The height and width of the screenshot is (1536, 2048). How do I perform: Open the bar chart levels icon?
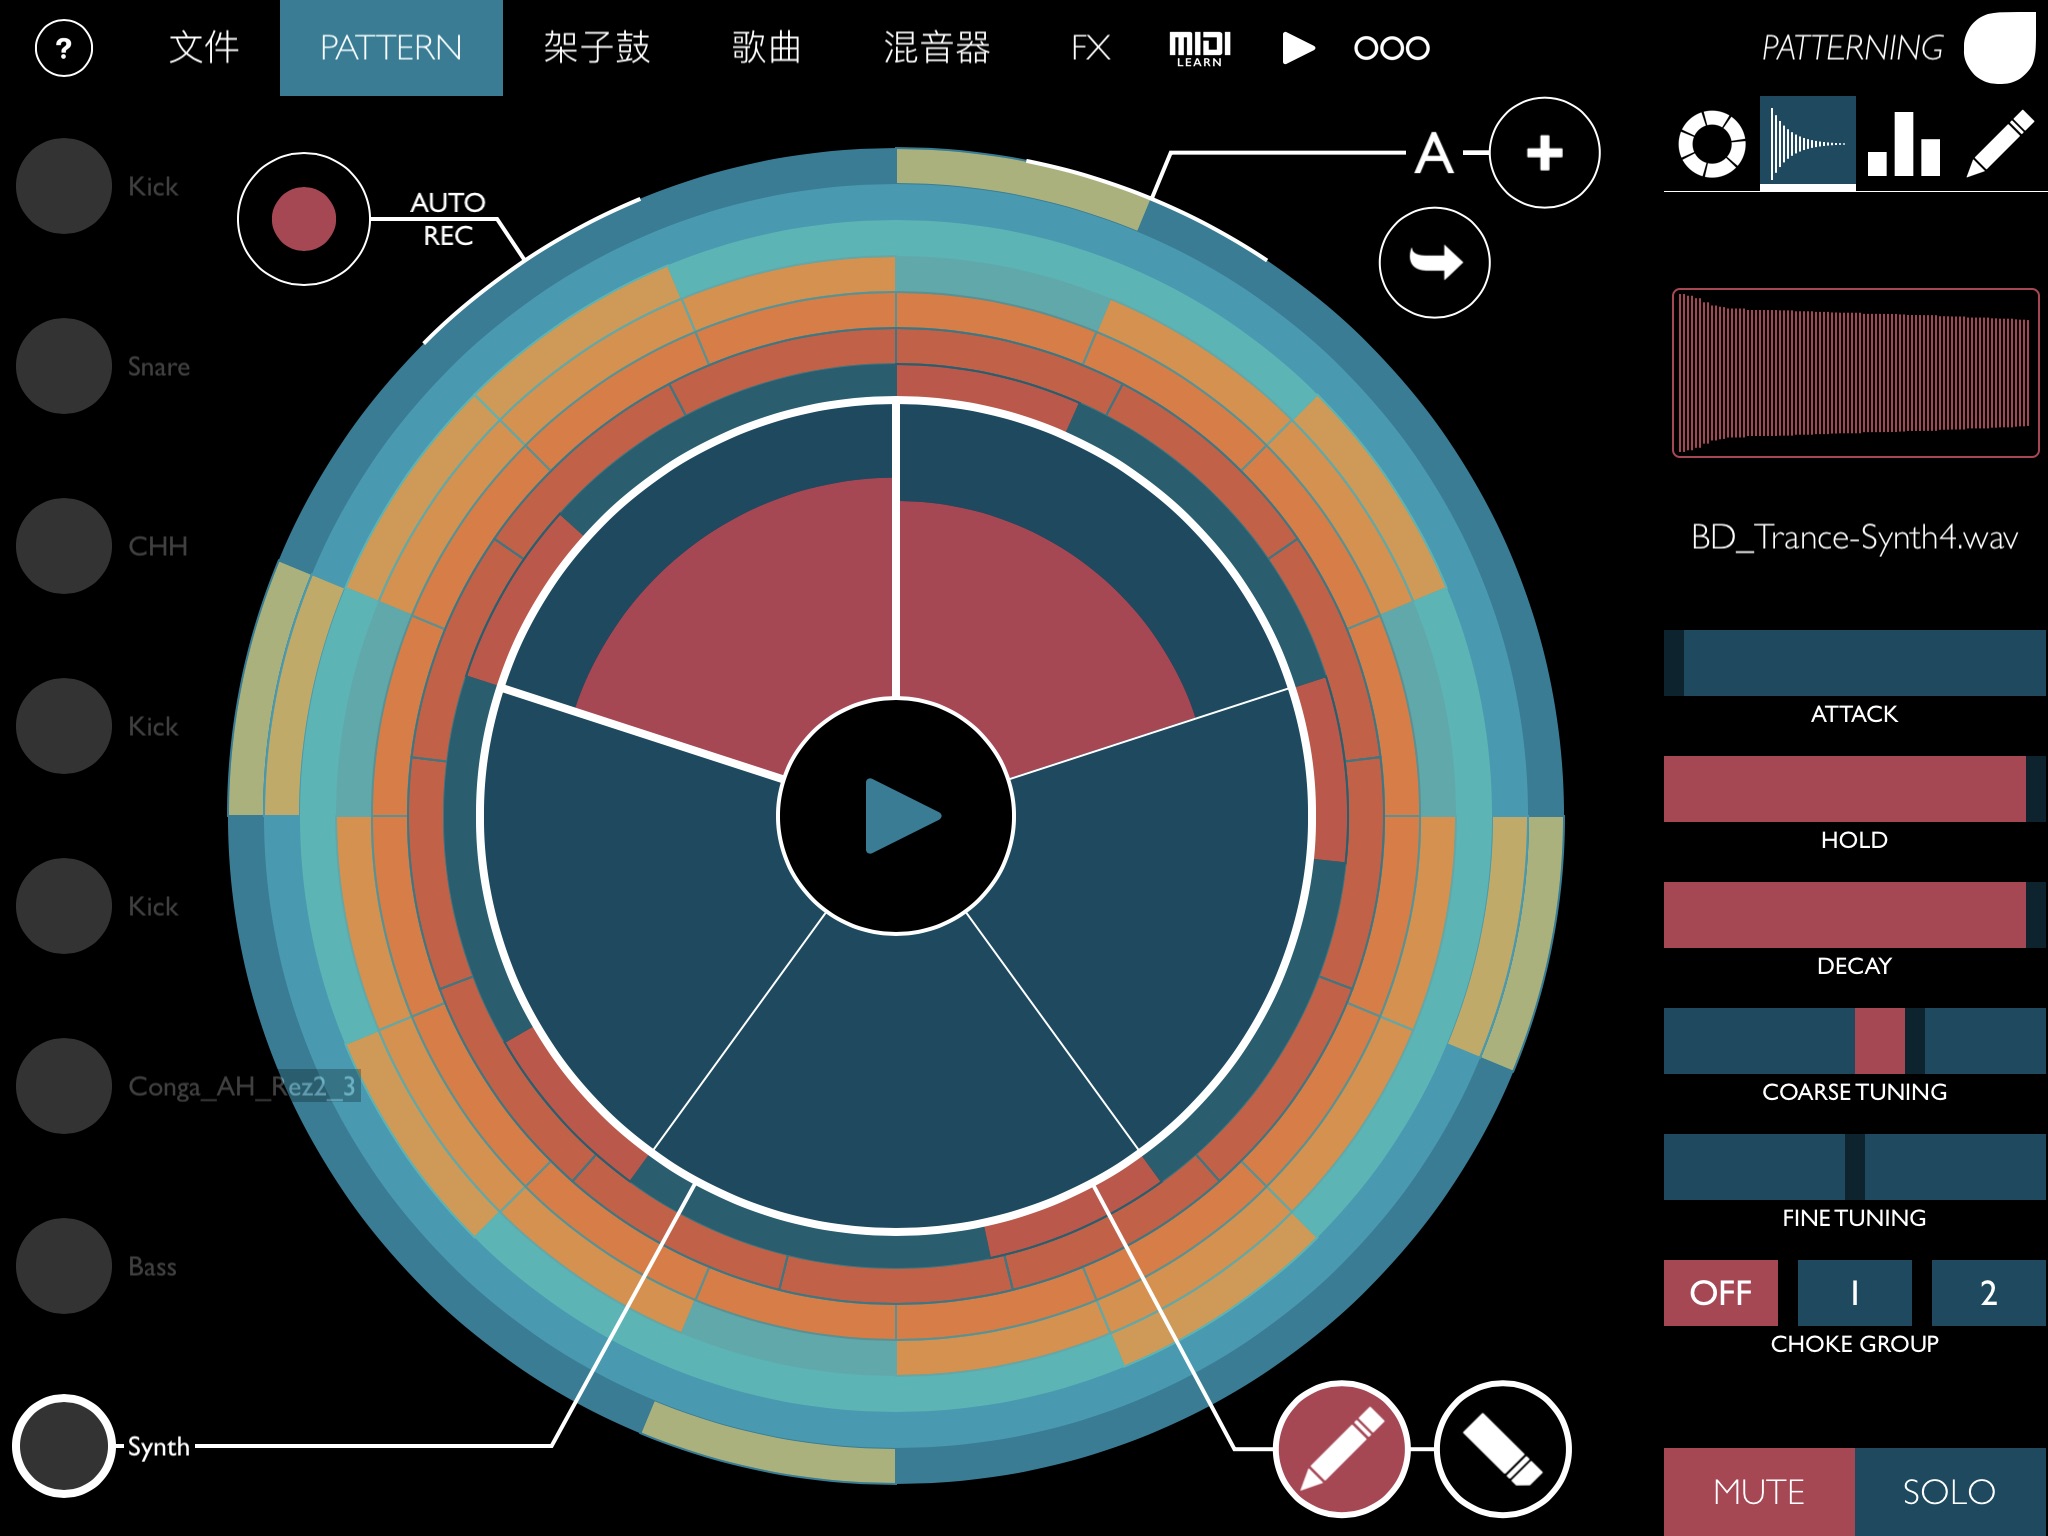1903,145
